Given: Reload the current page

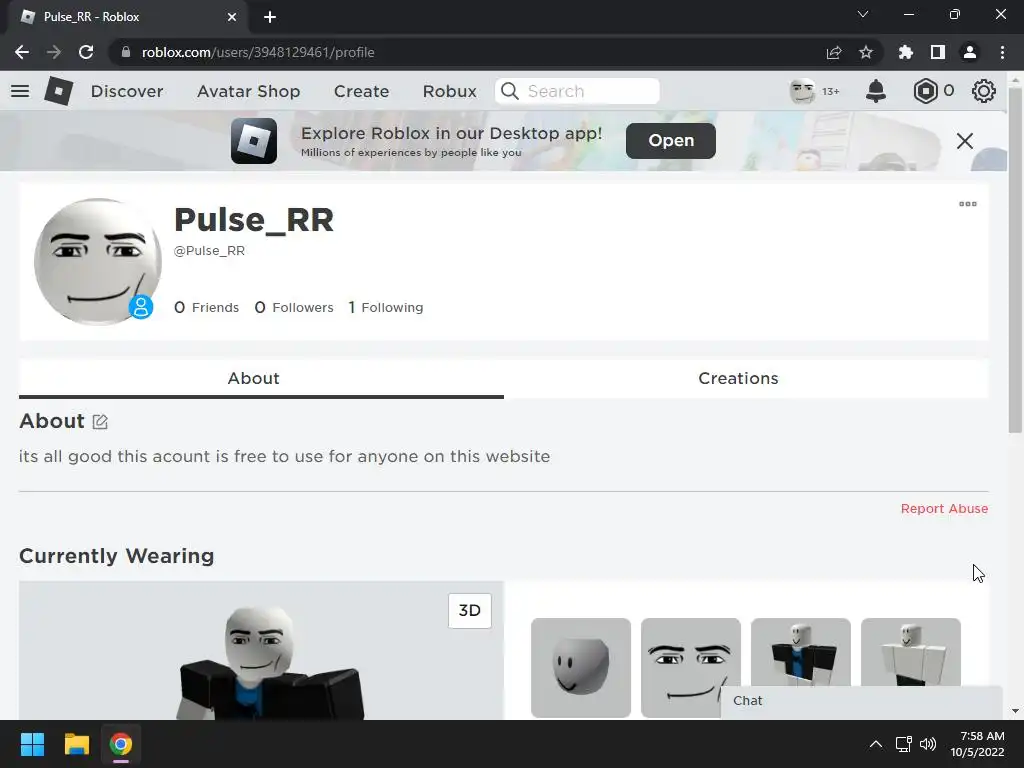Looking at the screenshot, I should pos(86,52).
